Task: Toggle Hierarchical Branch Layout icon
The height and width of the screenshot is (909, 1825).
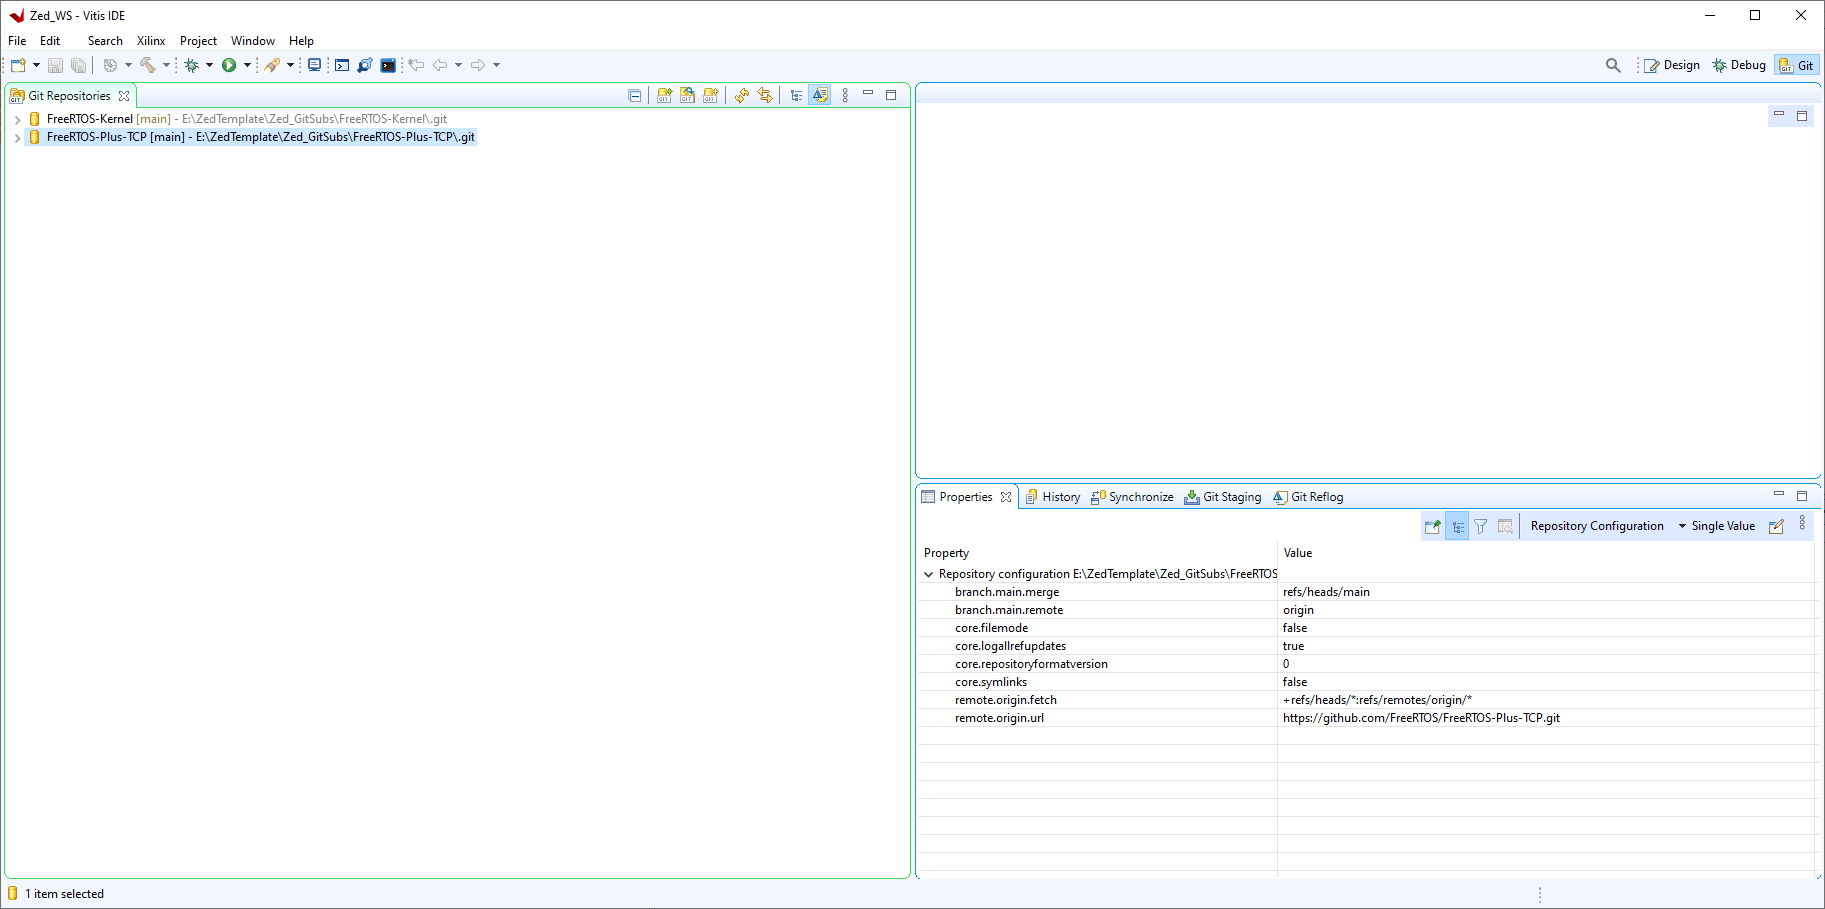Action: [796, 95]
